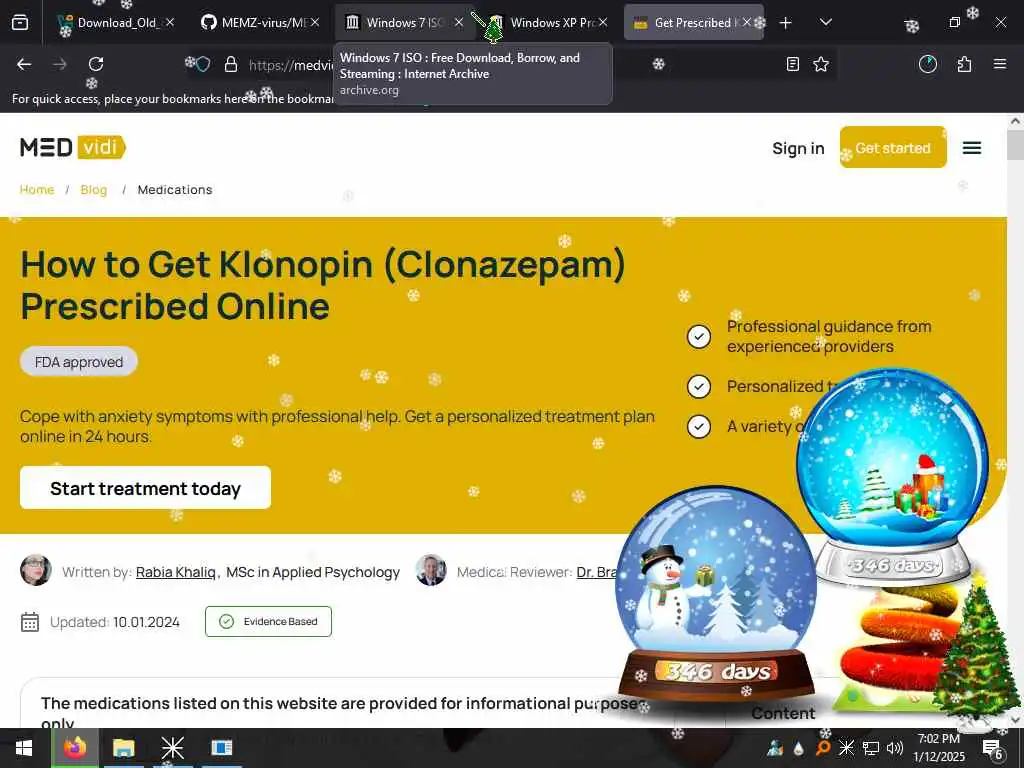The image size is (1024, 768).
Task: Click the yellow Get started button
Action: pyautogui.click(x=893, y=148)
